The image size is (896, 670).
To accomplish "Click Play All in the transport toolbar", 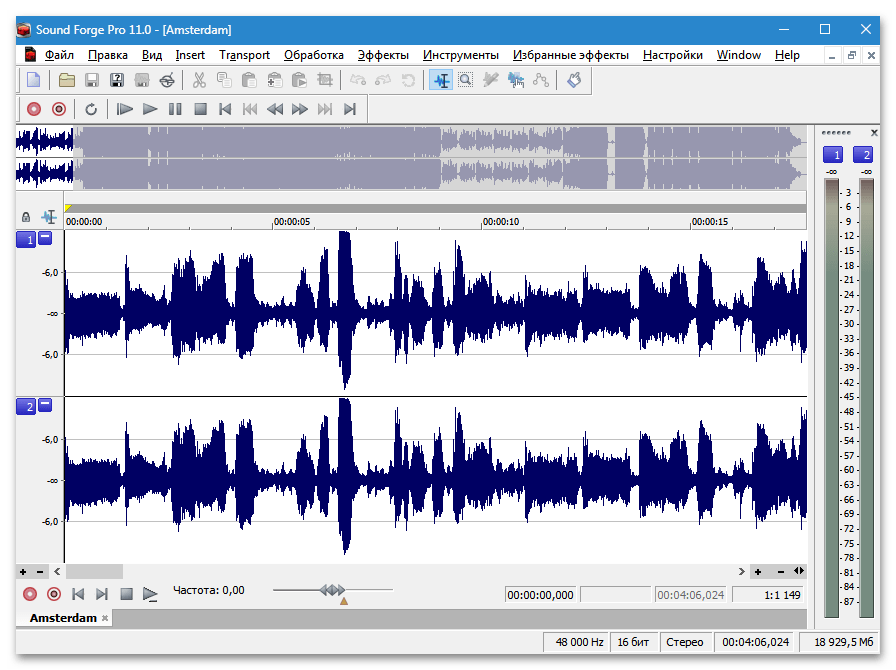I will [x=124, y=109].
